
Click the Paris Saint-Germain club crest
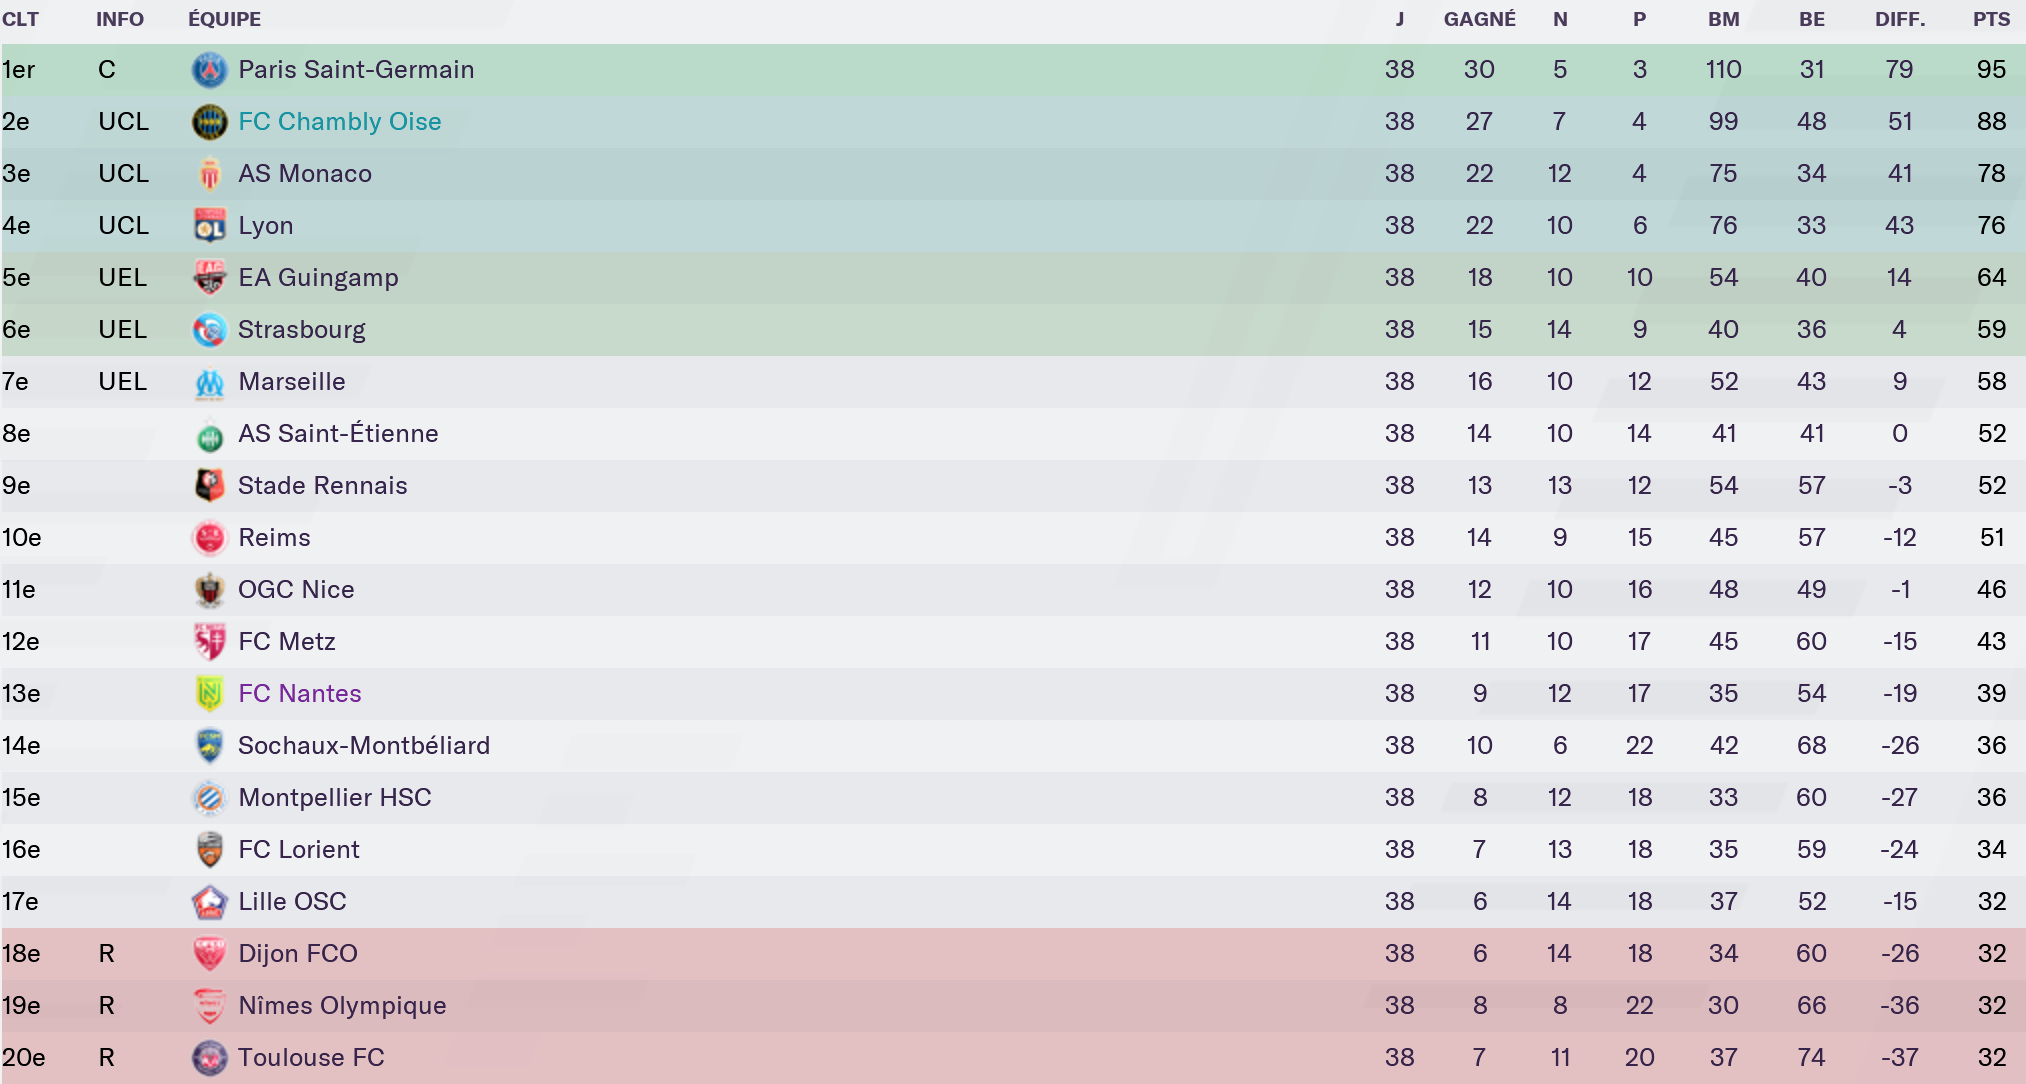tap(209, 70)
